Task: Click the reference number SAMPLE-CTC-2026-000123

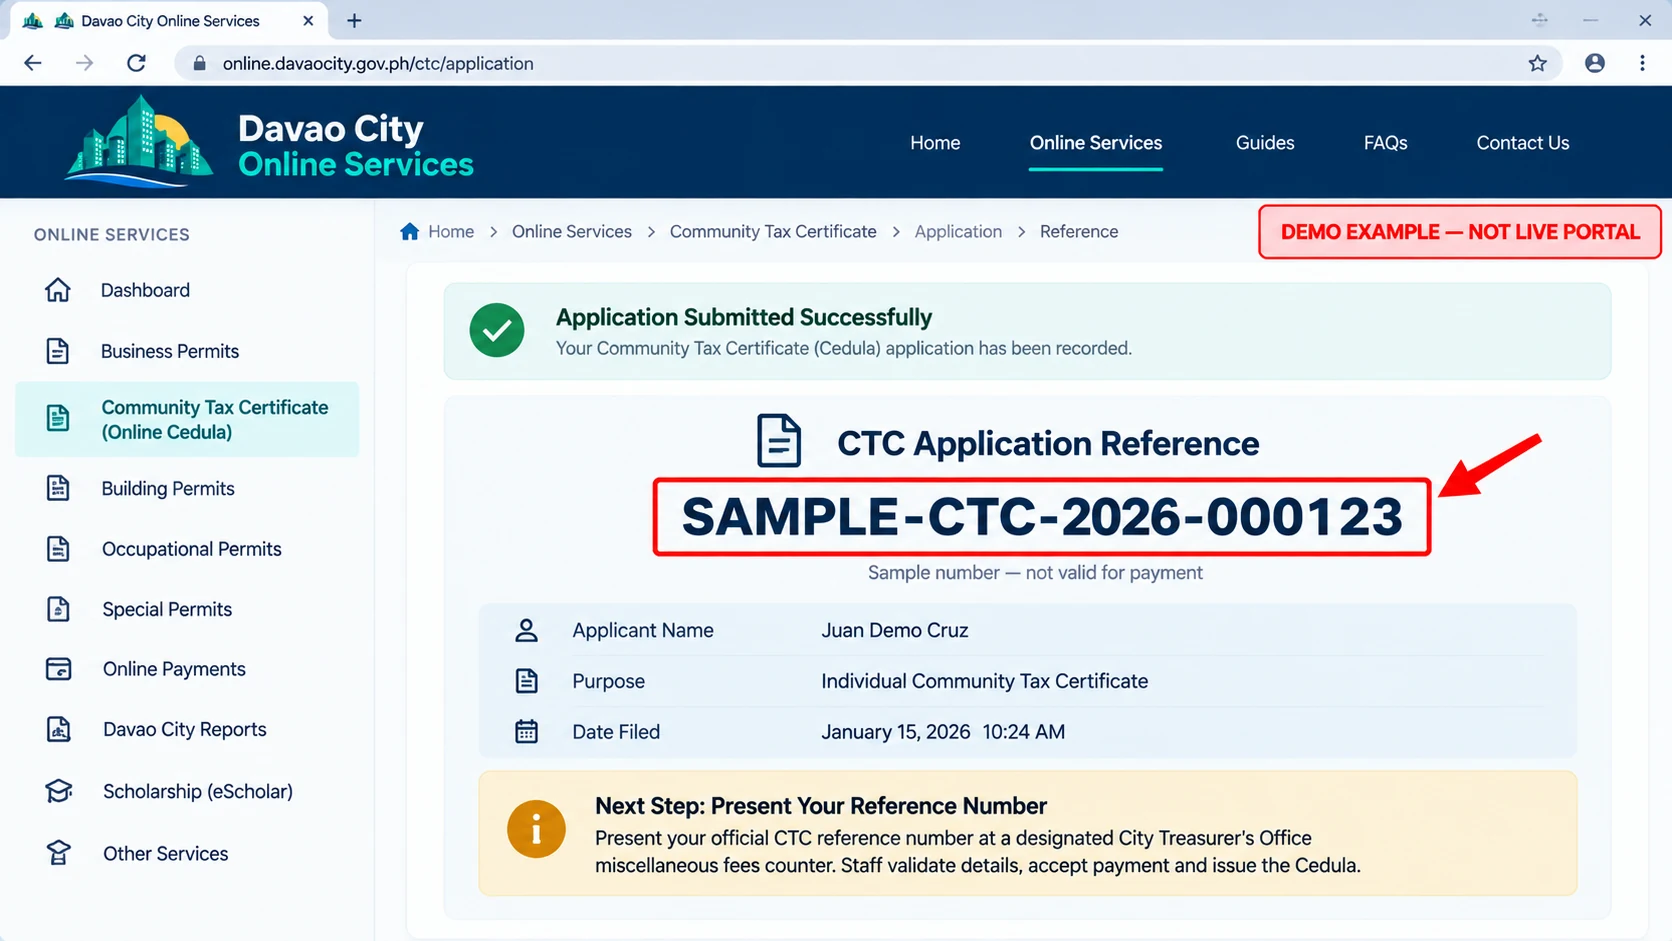Action: pyautogui.click(x=1042, y=517)
